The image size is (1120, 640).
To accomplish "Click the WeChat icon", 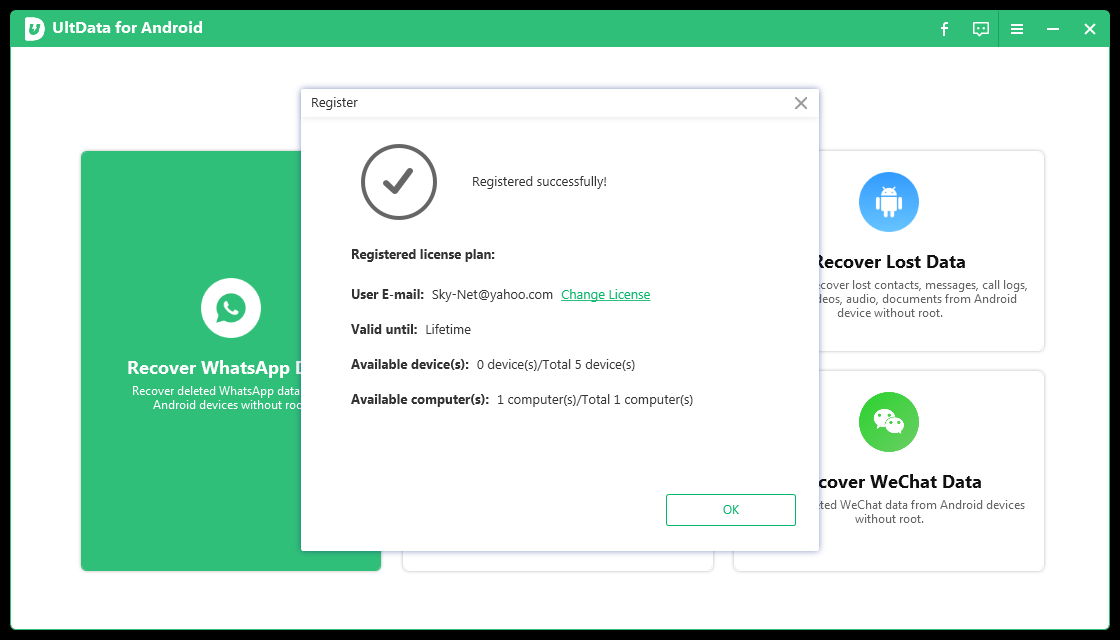I will point(889,422).
